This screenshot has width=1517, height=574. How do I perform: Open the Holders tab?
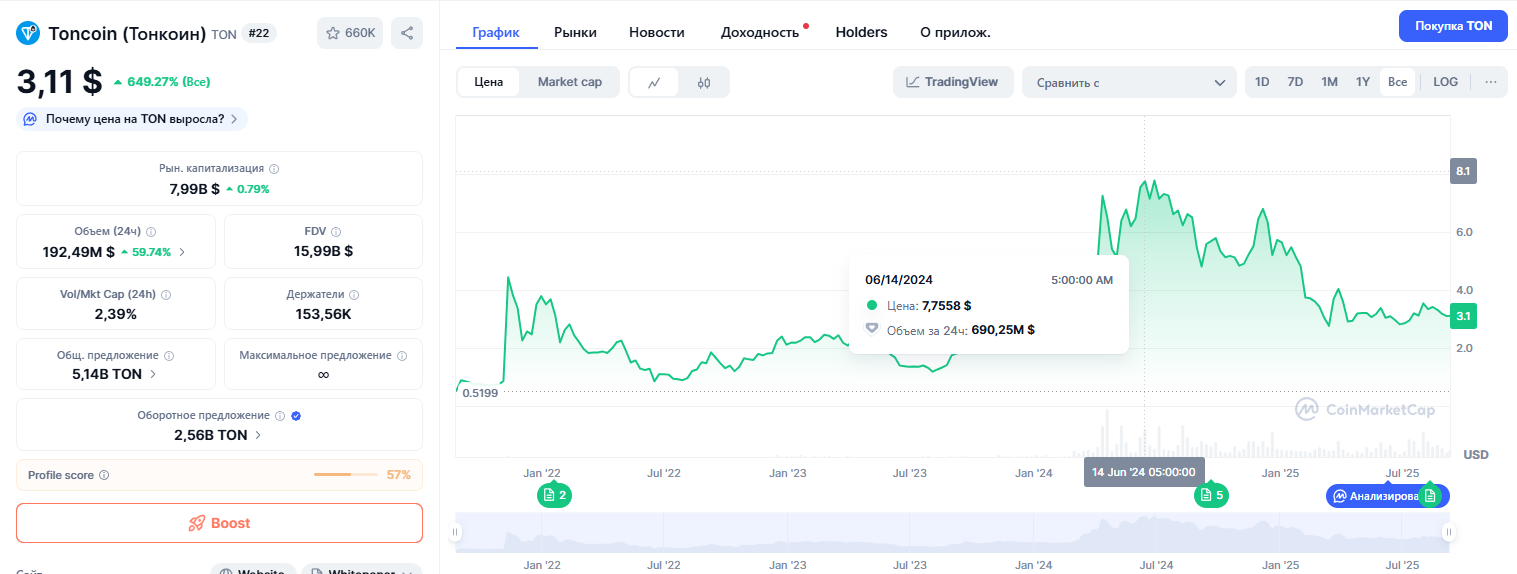[861, 32]
